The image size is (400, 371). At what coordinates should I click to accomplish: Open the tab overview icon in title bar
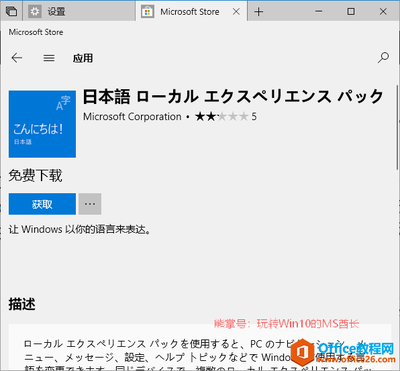(11, 12)
